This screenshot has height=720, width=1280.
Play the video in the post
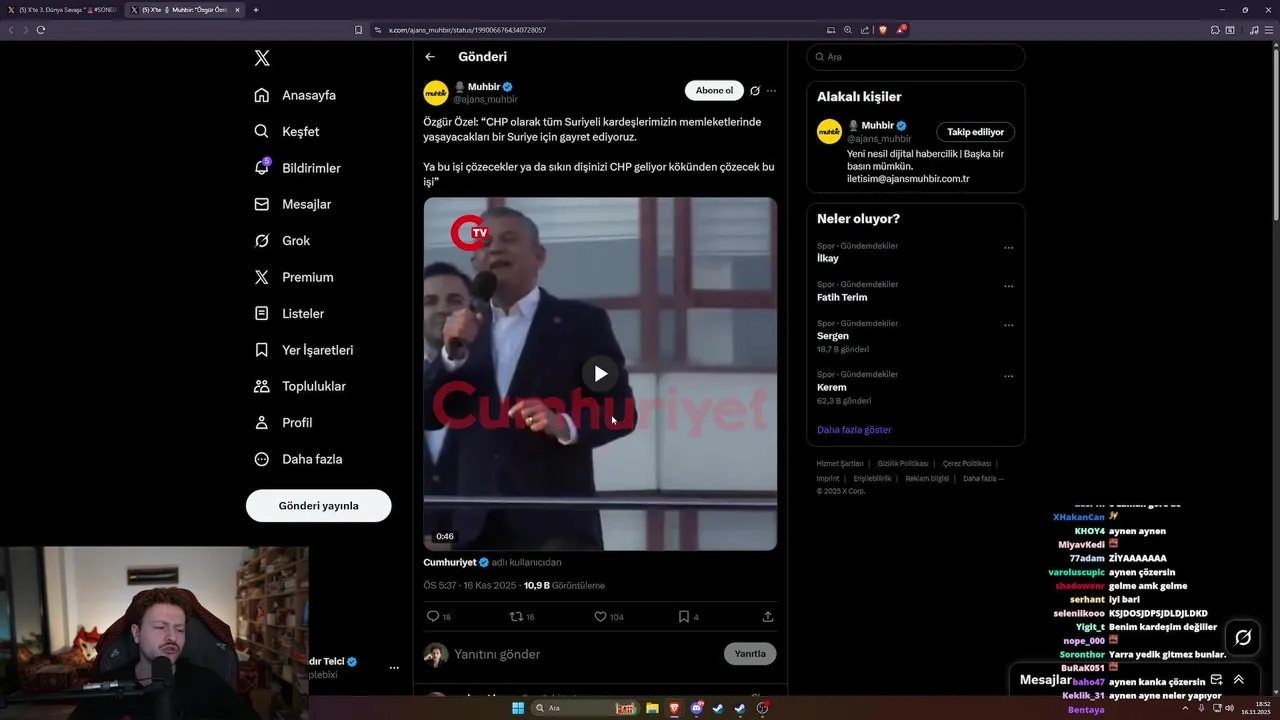pyautogui.click(x=600, y=373)
